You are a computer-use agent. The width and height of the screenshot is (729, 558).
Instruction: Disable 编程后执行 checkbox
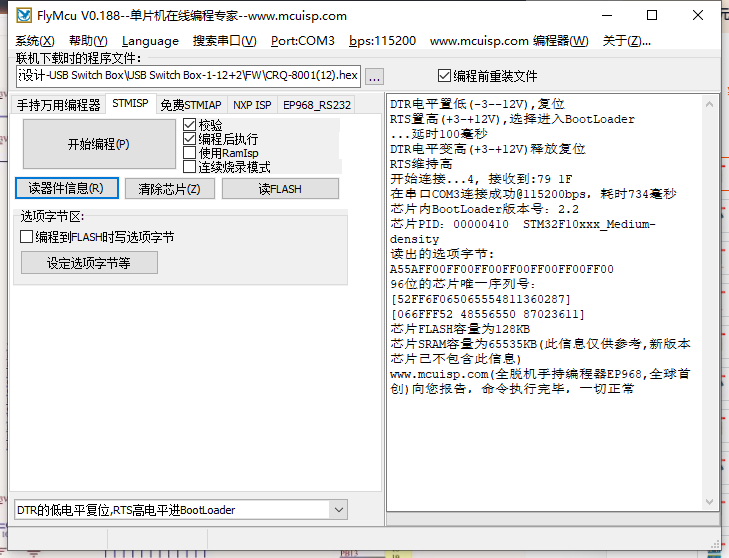pos(190,139)
